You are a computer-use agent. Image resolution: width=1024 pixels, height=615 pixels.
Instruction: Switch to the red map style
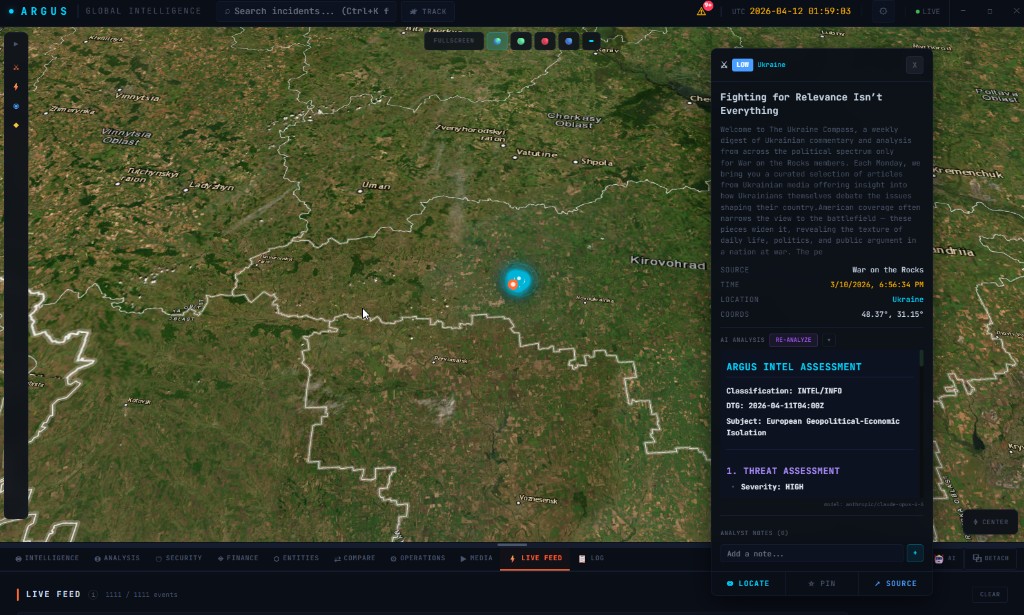coord(545,41)
